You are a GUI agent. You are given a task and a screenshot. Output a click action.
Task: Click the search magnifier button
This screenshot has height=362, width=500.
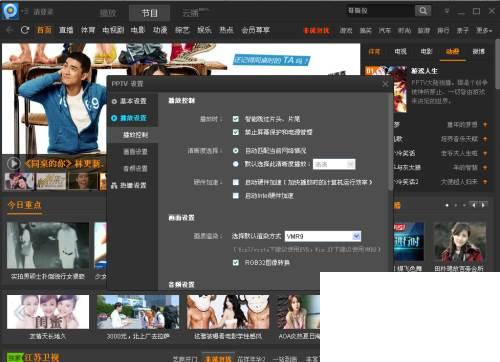423,11
